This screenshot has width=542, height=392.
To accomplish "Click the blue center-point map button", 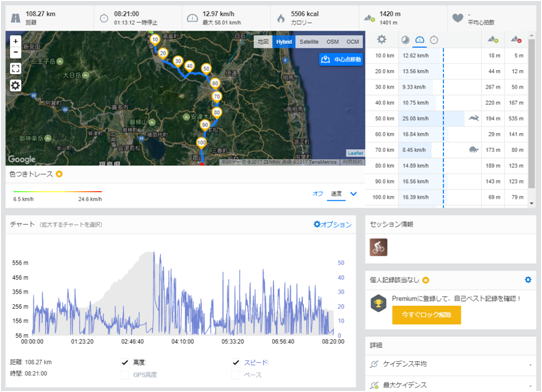I will 340,59.
